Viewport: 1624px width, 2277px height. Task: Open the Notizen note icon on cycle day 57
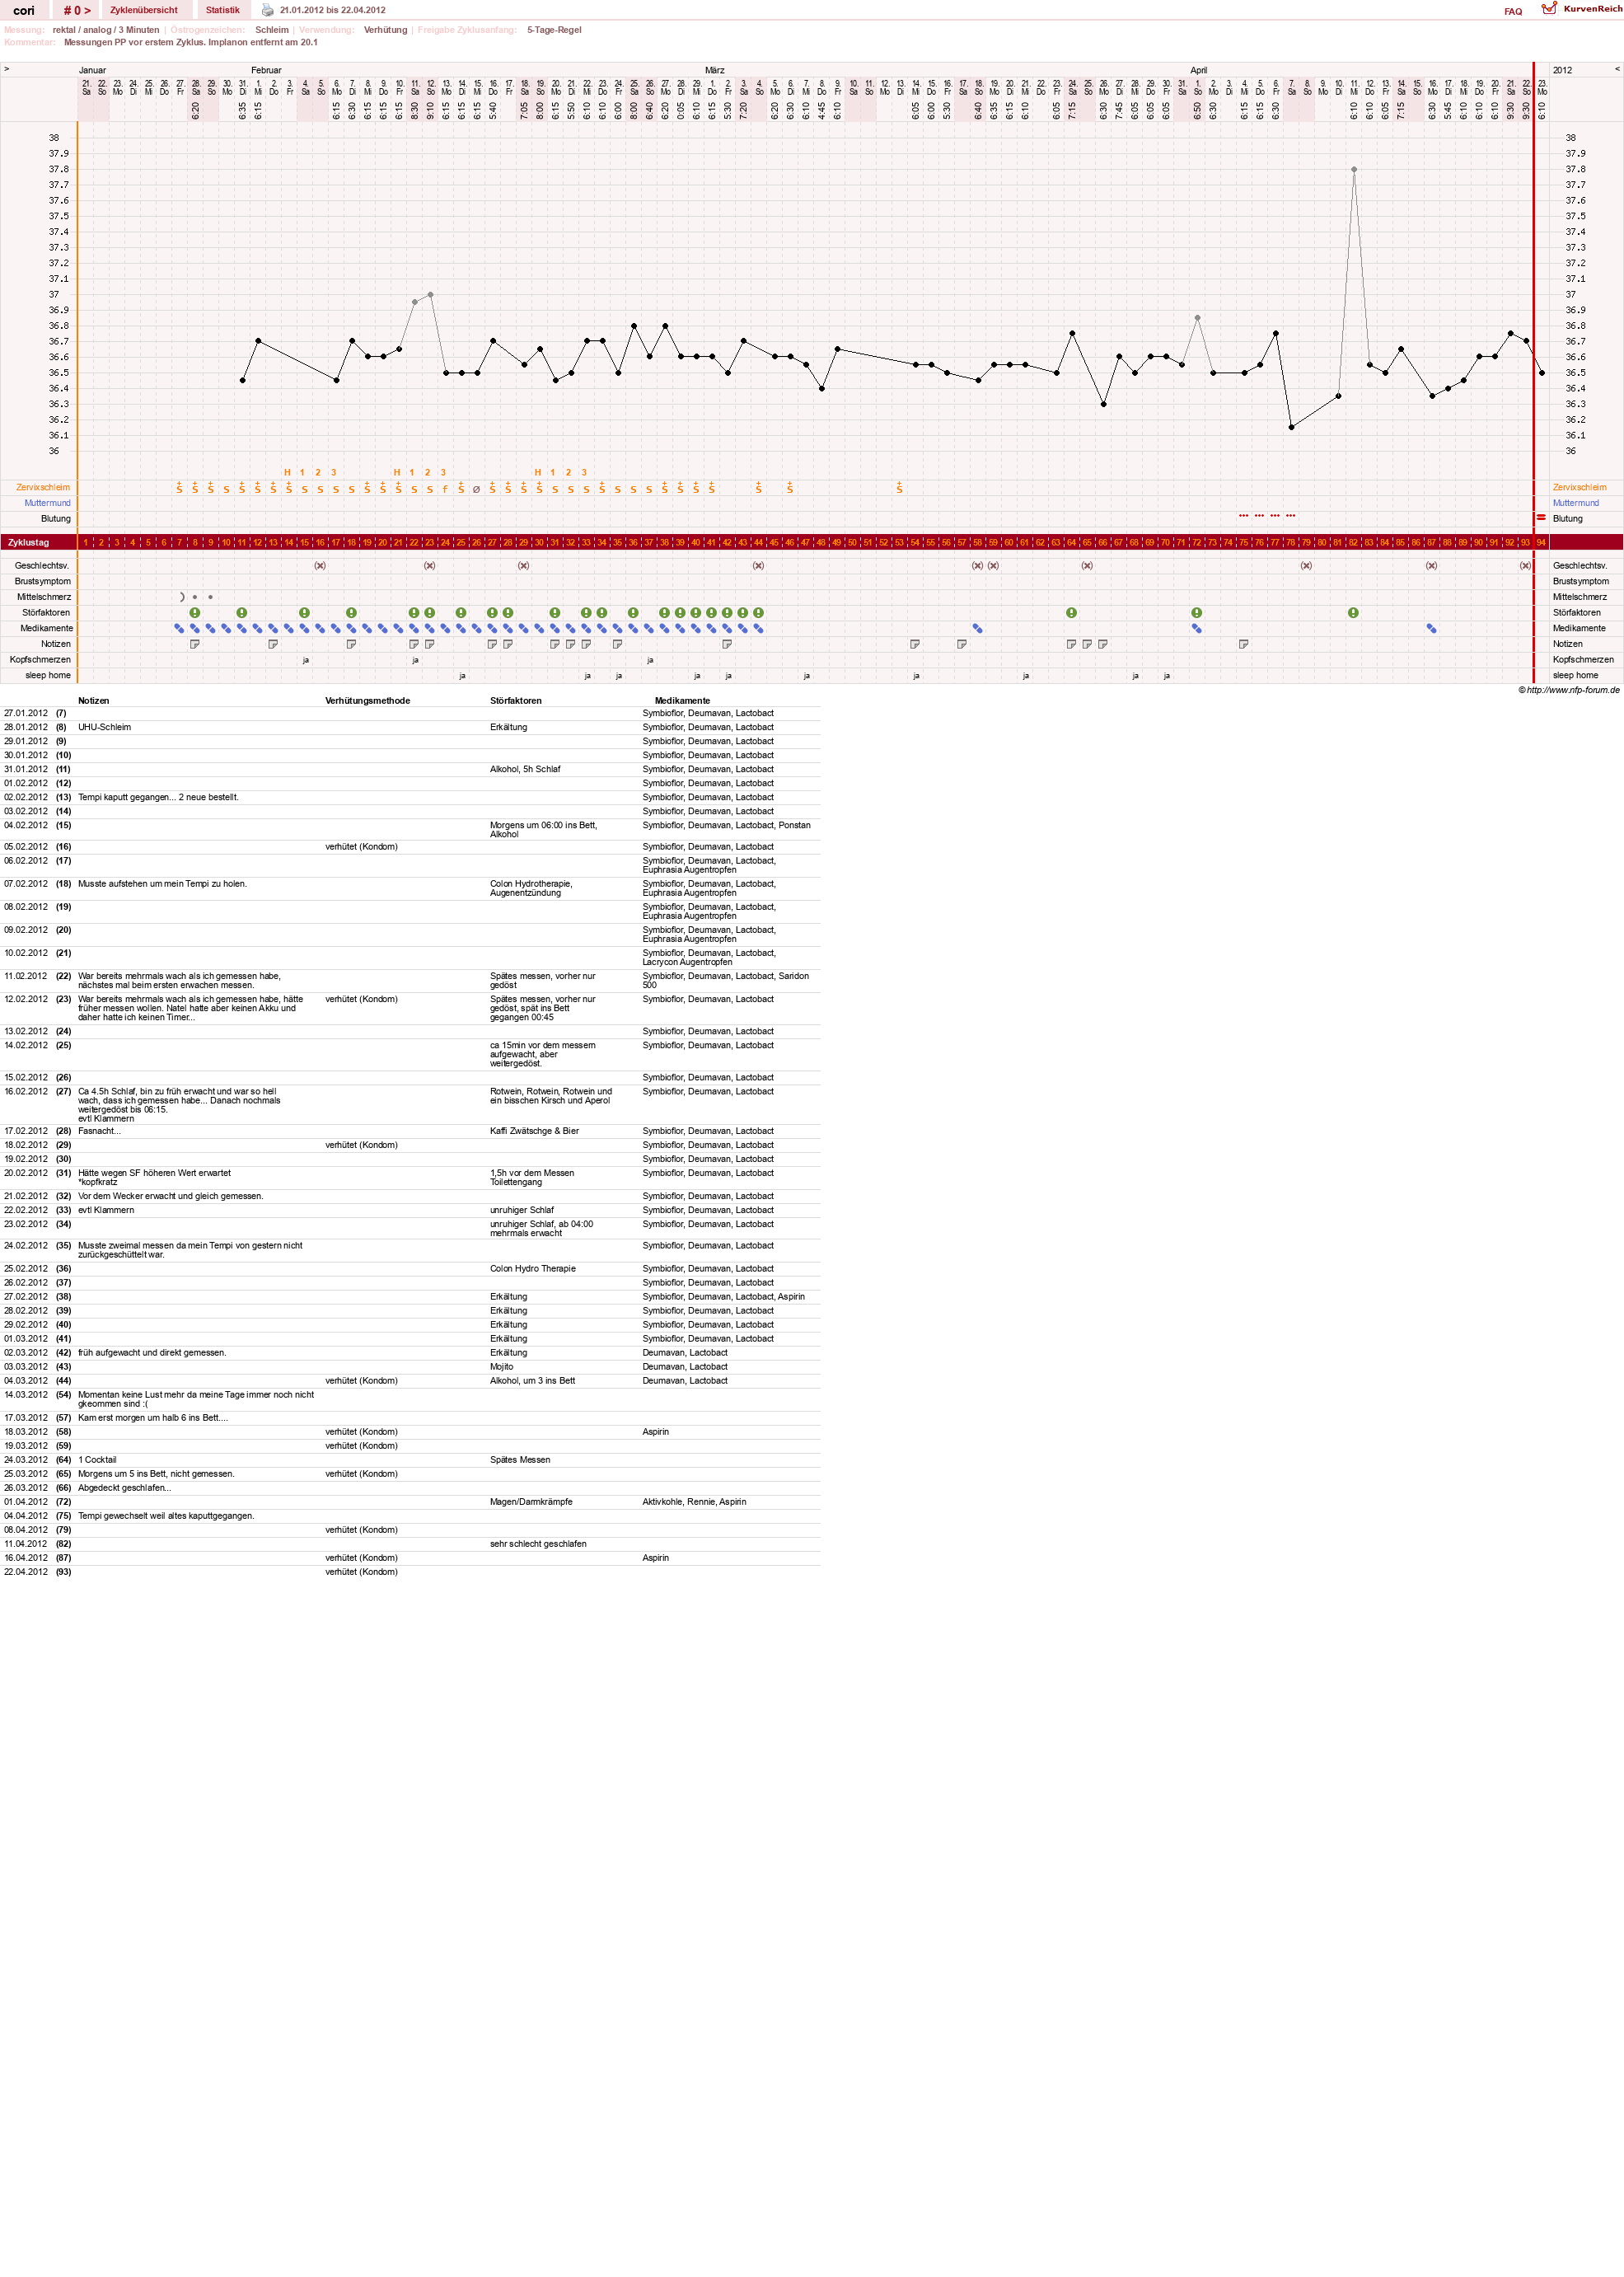962,644
